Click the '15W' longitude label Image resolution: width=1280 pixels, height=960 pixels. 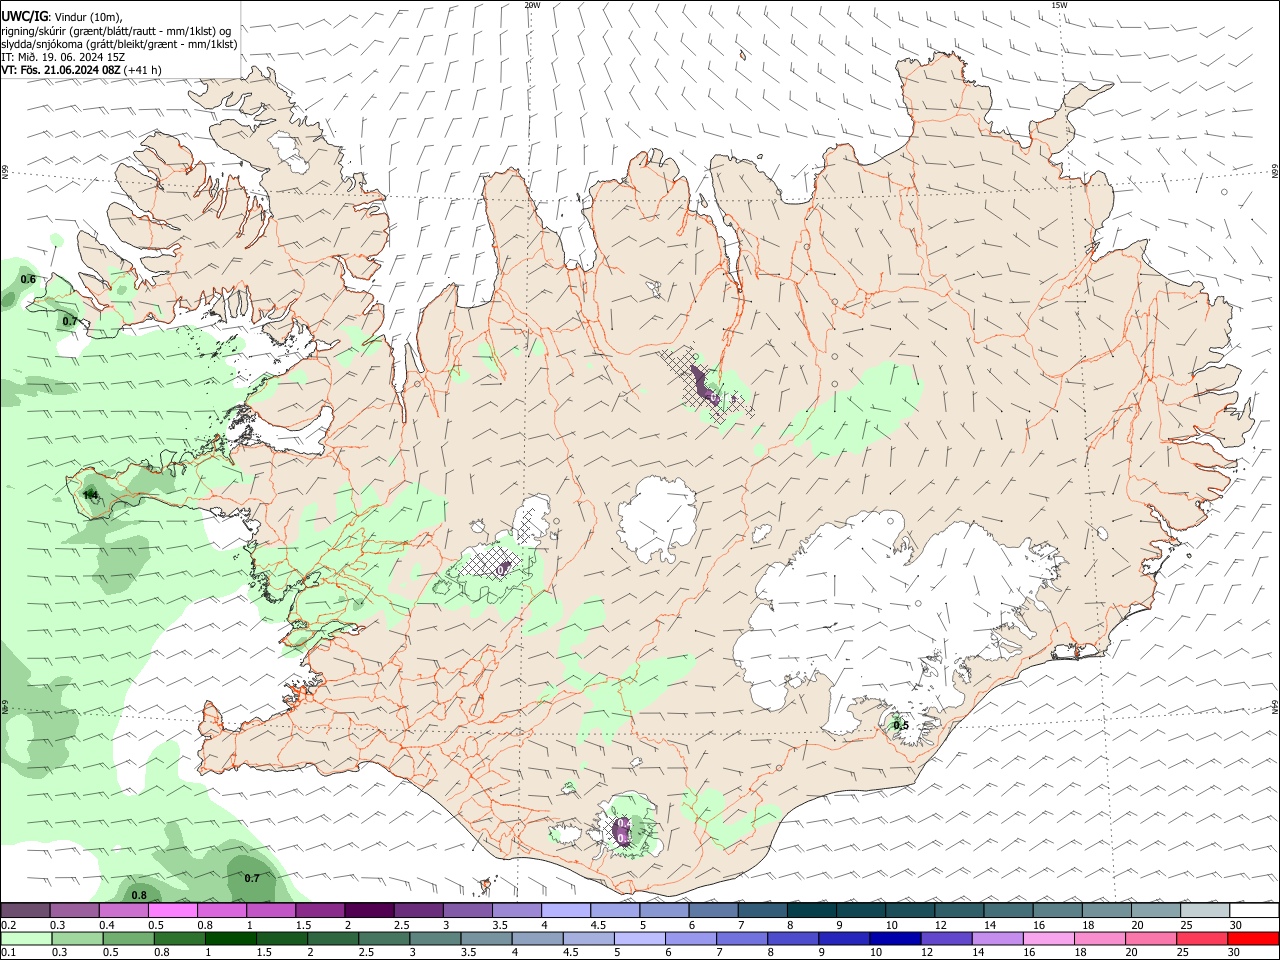click(x=1059, y=5)
